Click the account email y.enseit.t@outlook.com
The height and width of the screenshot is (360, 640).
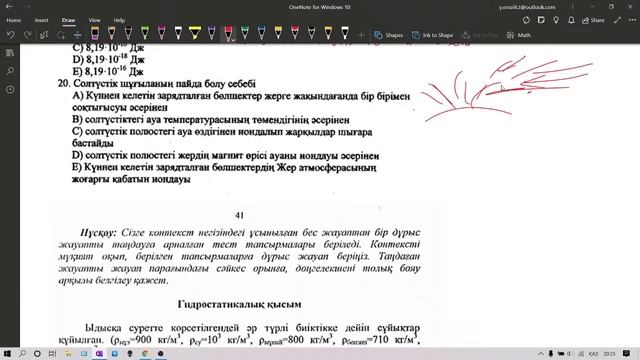click(x=527, y=7)
